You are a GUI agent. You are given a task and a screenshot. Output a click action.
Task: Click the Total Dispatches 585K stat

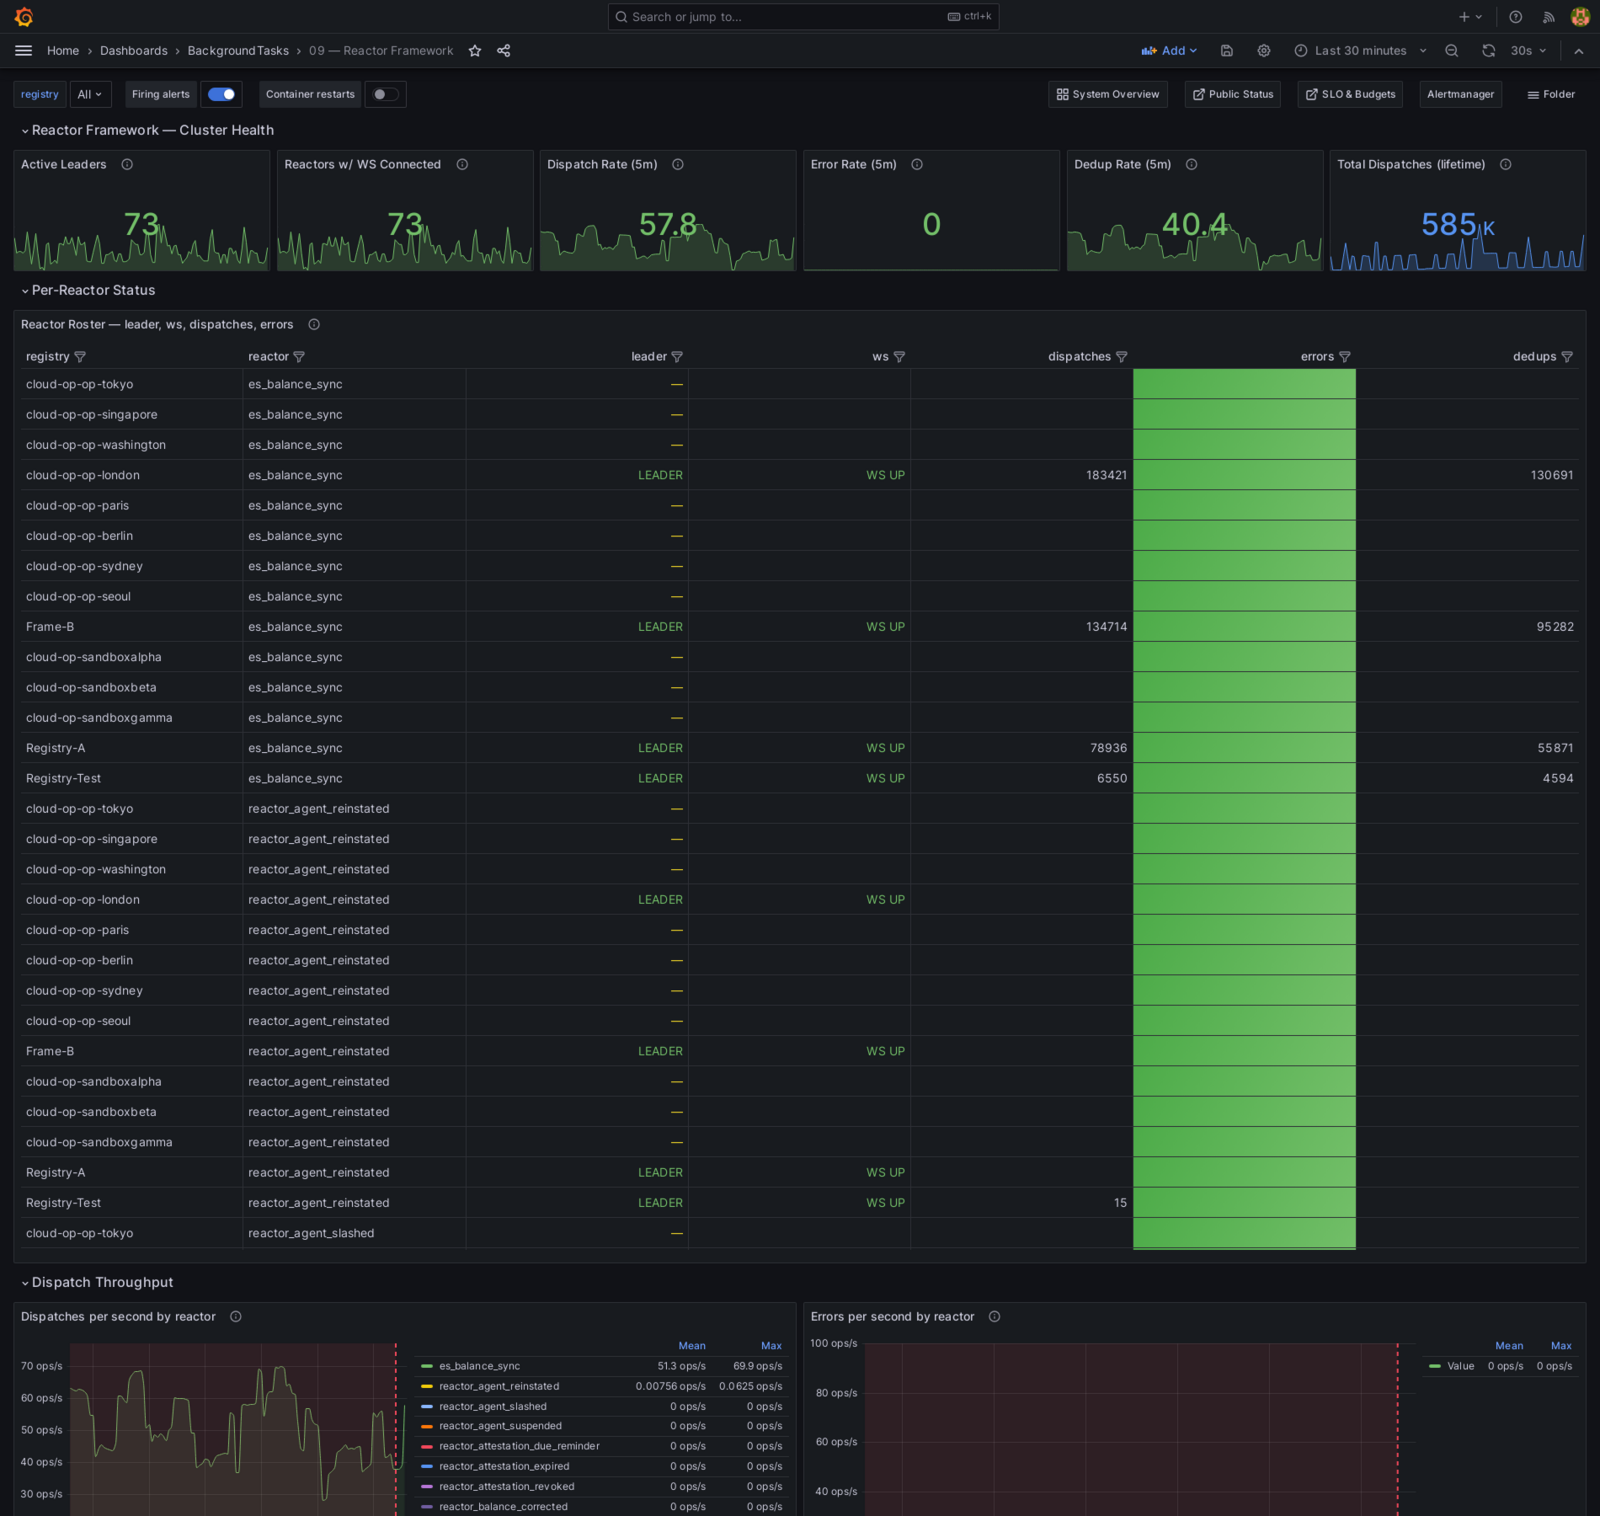coord(1458,225)
